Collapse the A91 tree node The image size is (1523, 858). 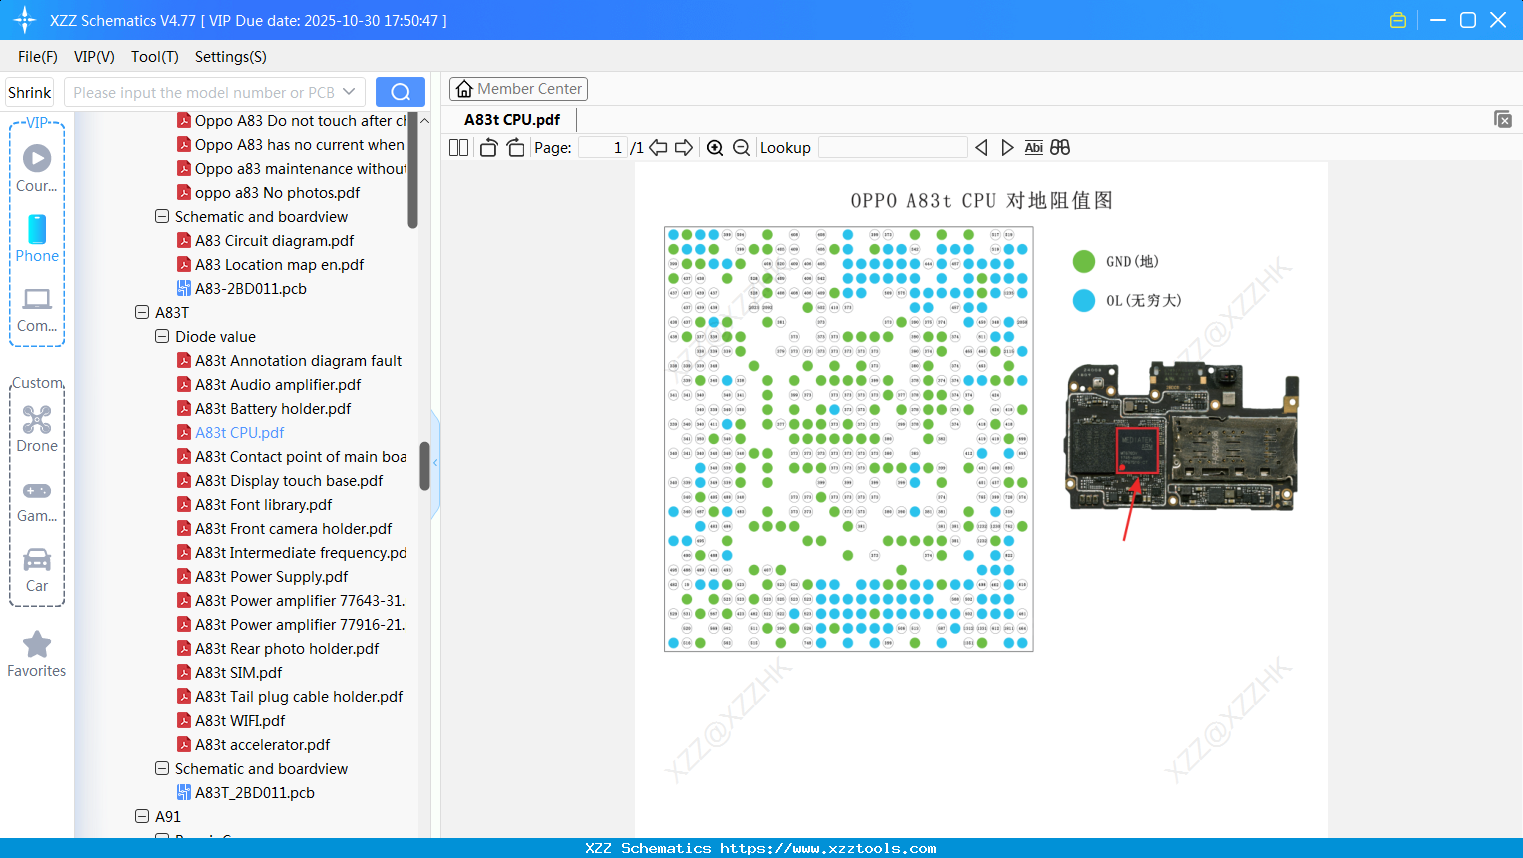tap(142, 816)
